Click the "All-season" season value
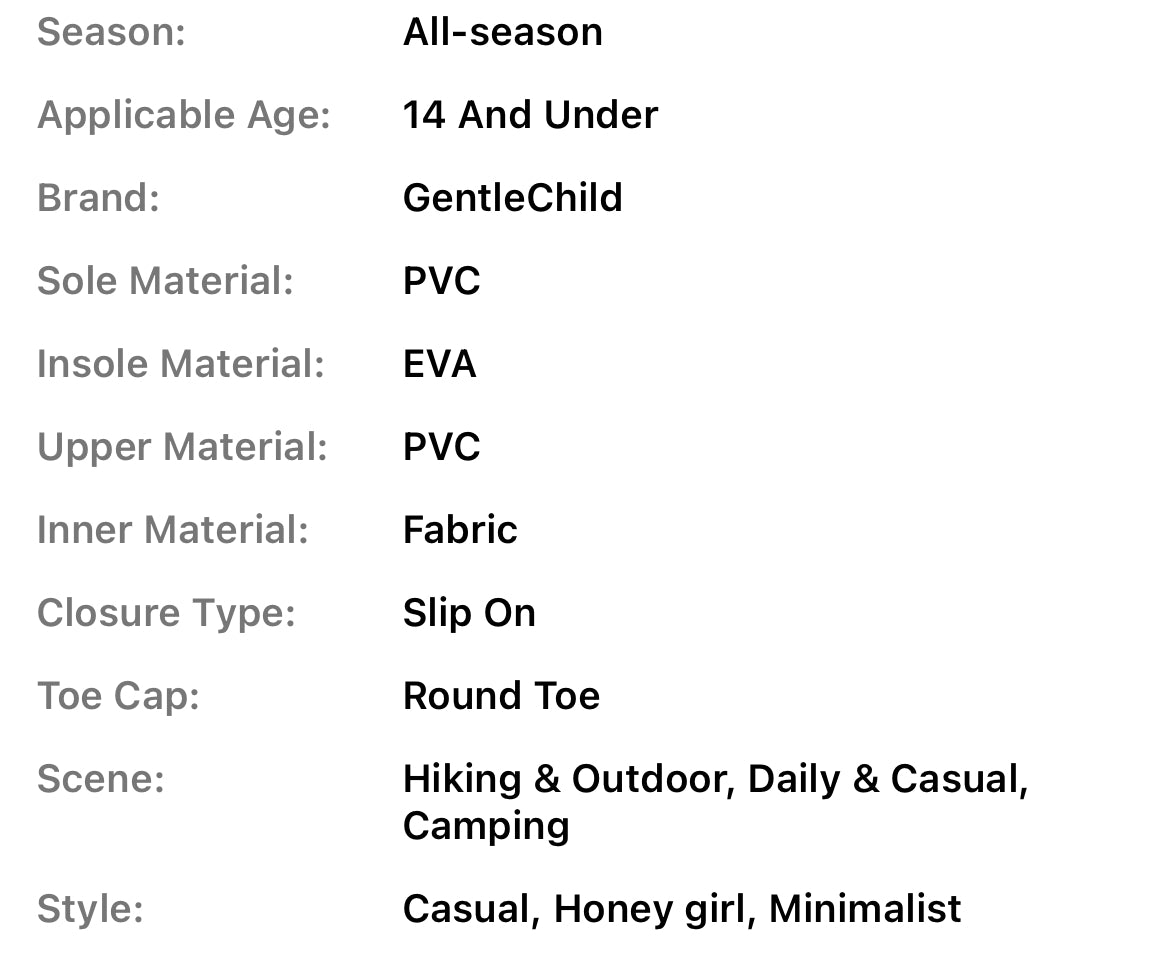1170x961 pixels. click(502, 32)
